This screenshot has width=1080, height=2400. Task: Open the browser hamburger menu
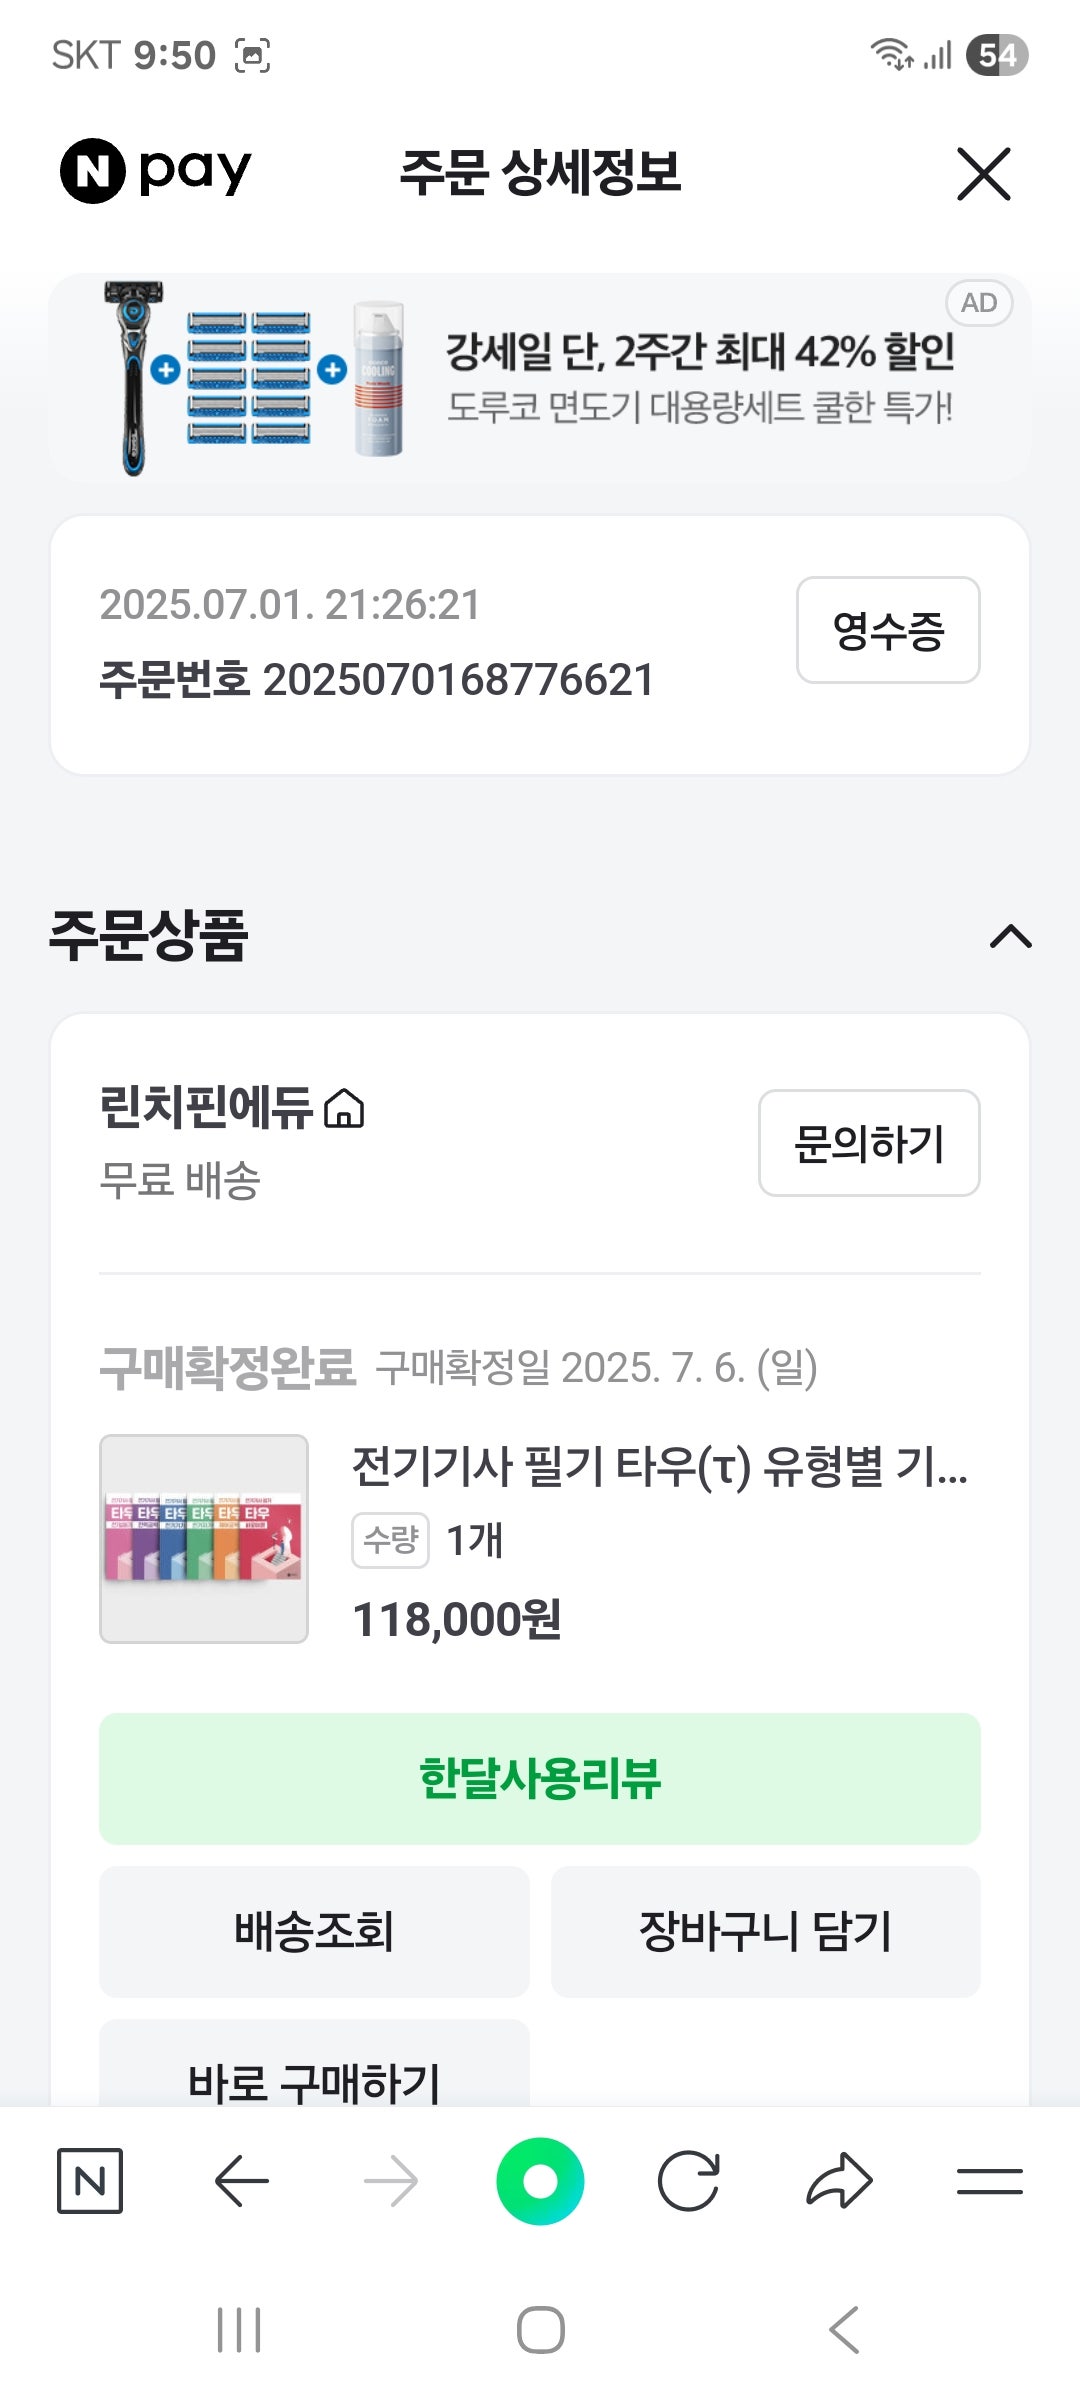click(989, 2180)
